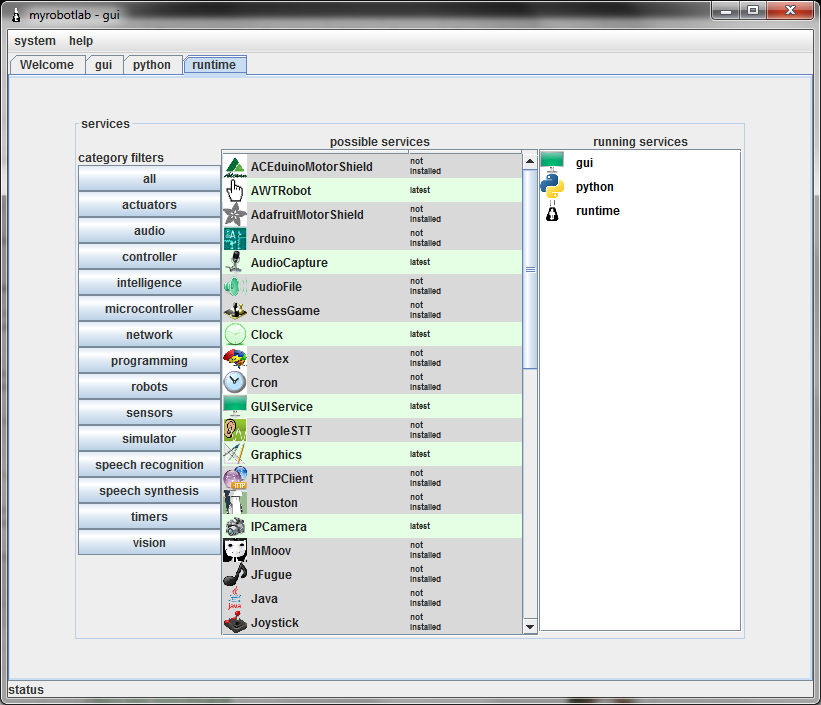This screenshot has width=821, height=705.
Task: Filter services by intelligence
Action: pos(149,283)
